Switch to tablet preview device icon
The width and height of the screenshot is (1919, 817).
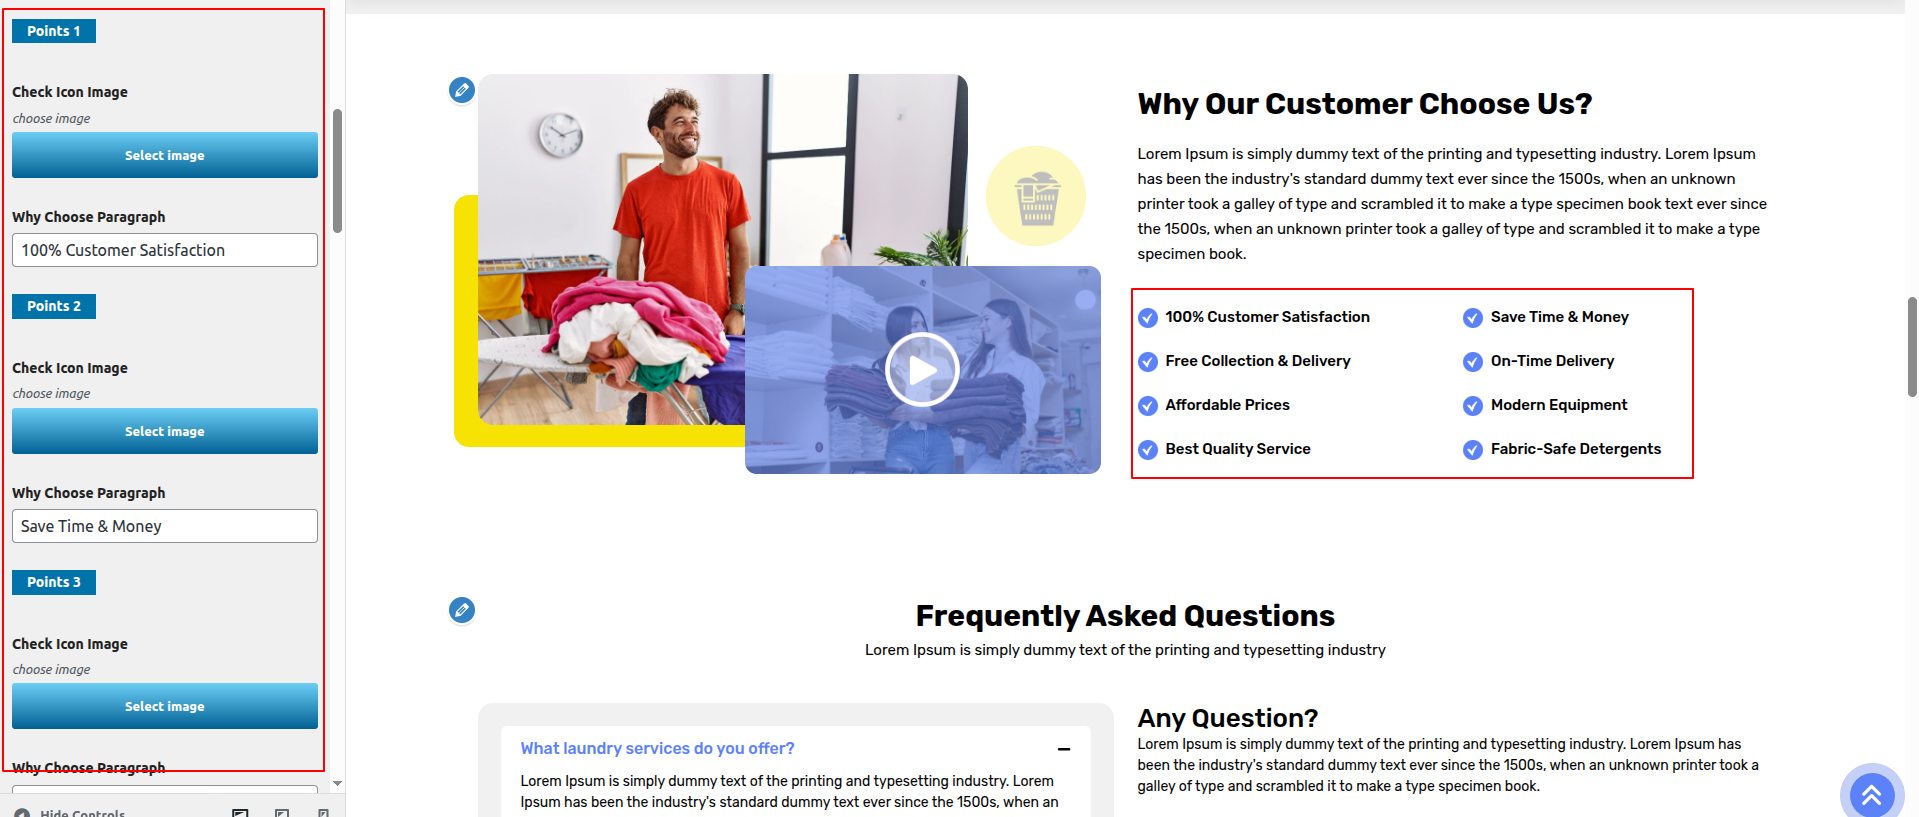(282, 812)
